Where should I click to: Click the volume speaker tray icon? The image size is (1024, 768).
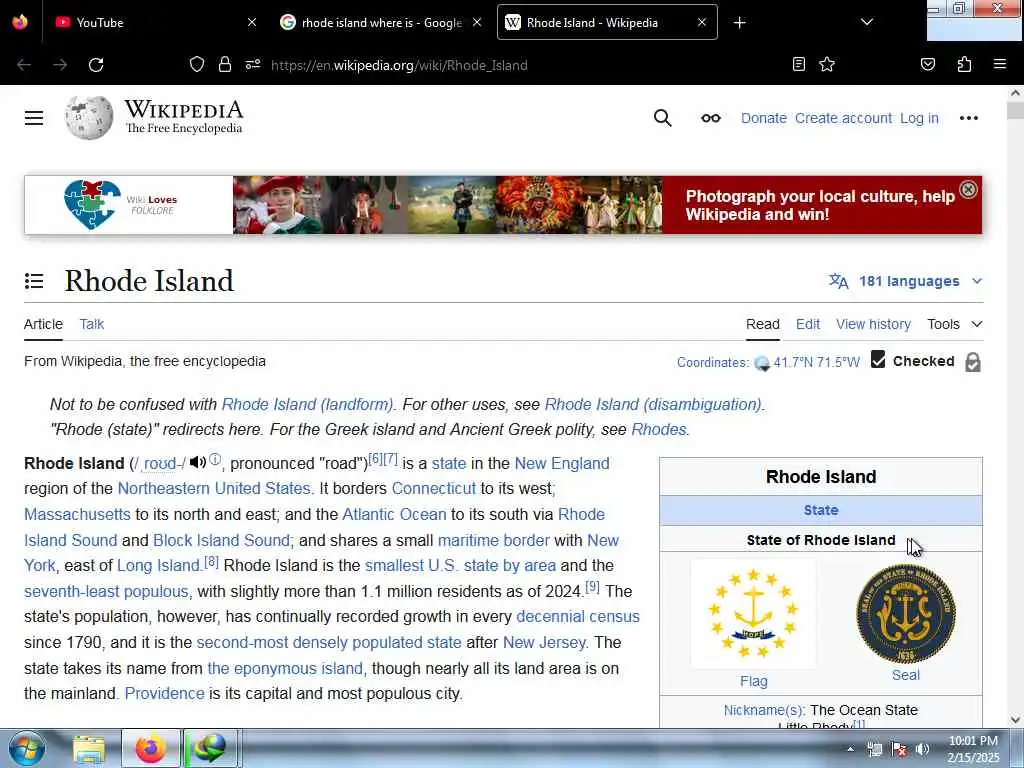click(922, 749)
